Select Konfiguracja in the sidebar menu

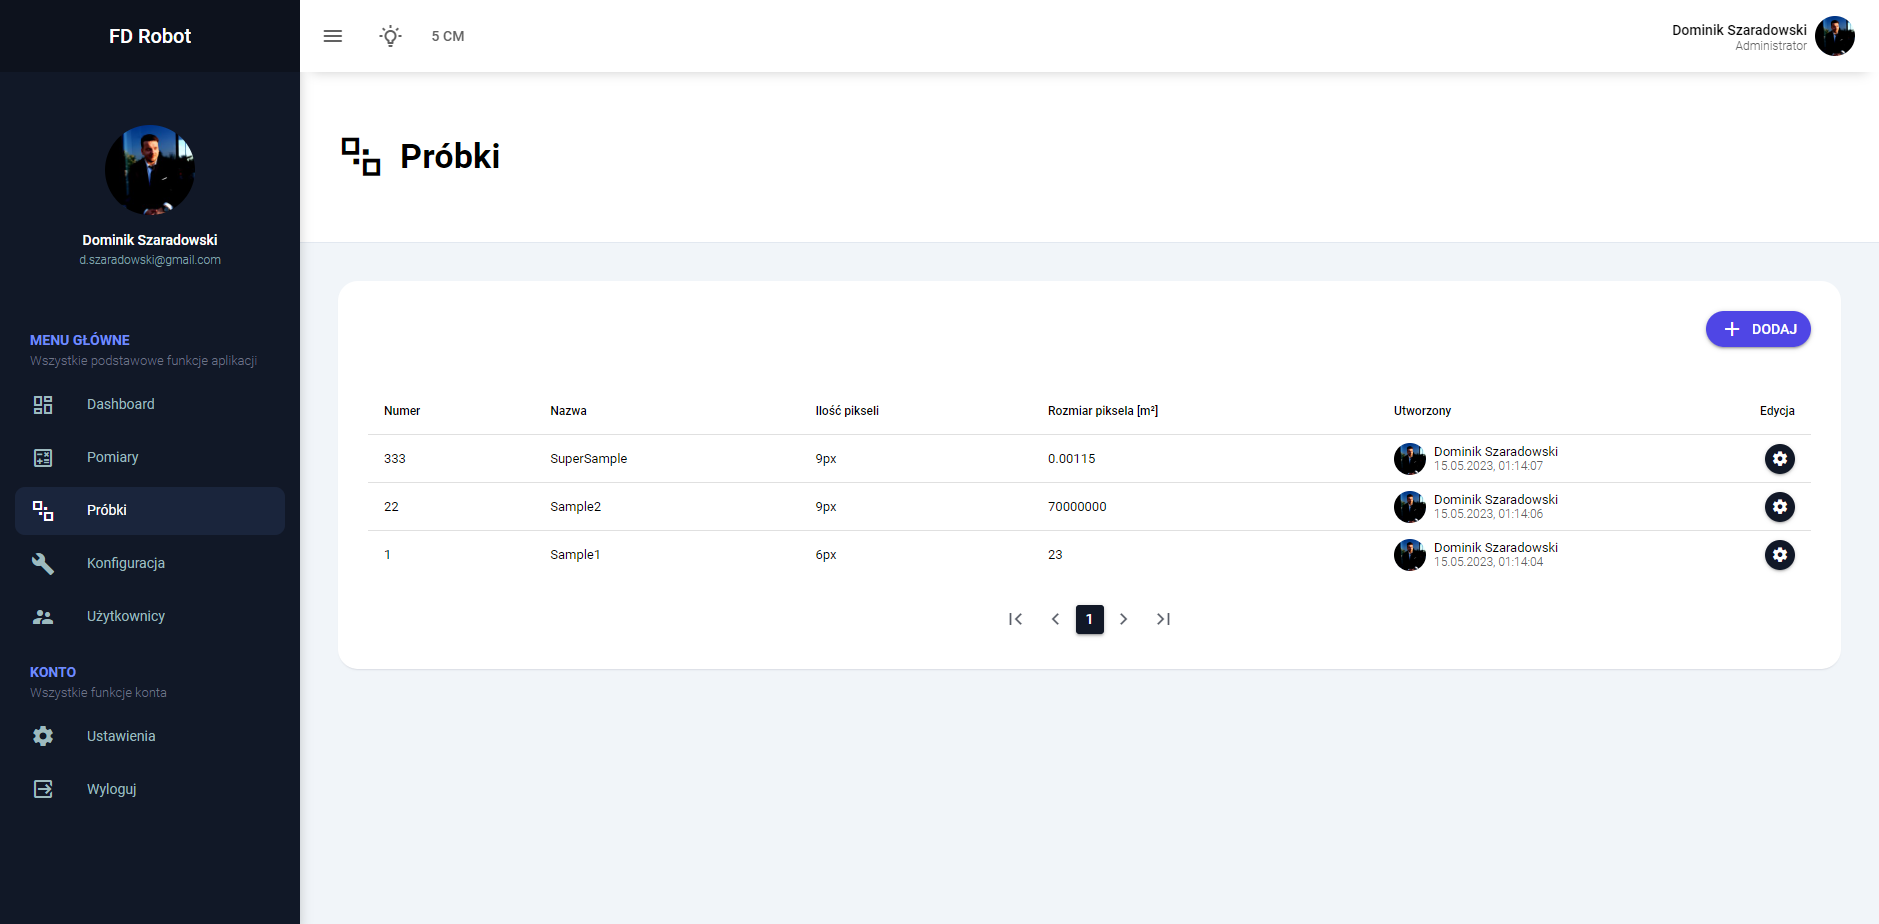[125, 563]
